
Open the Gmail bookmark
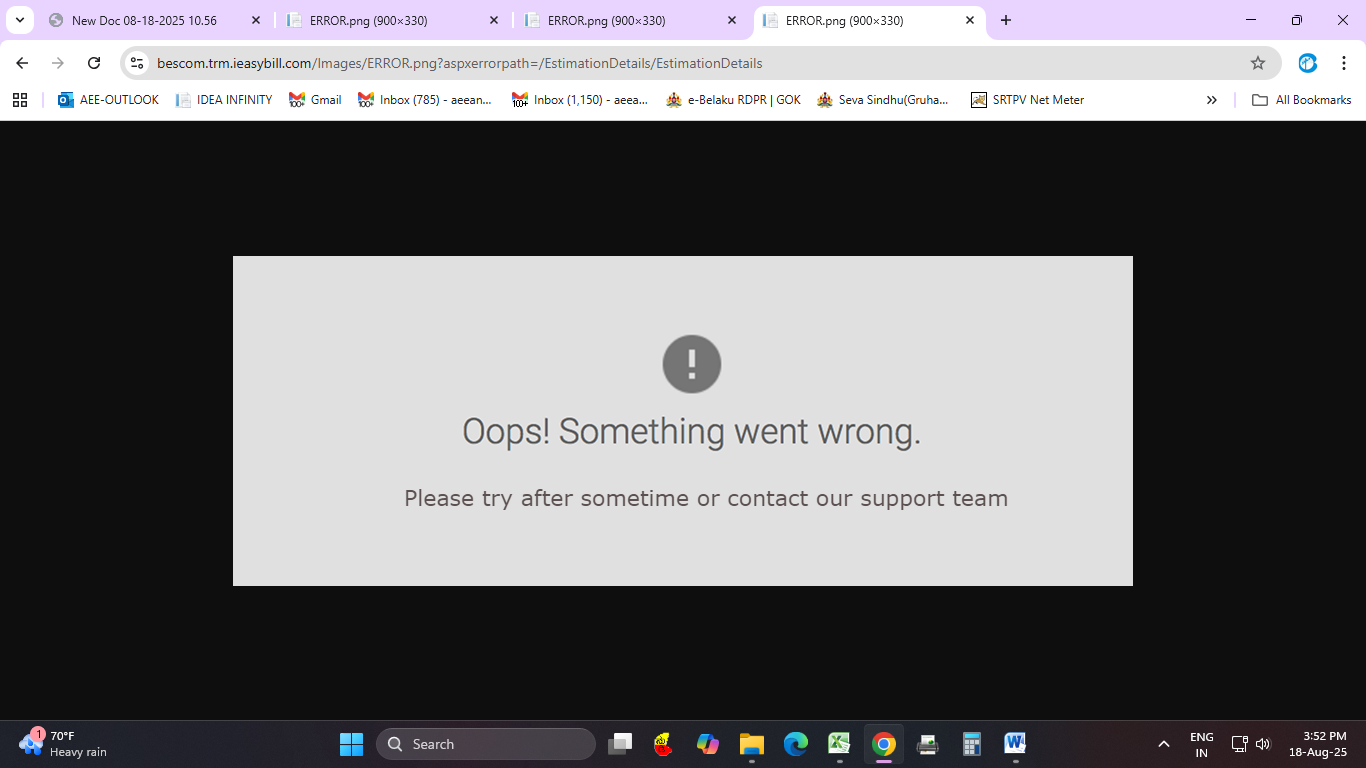(315, 100)
